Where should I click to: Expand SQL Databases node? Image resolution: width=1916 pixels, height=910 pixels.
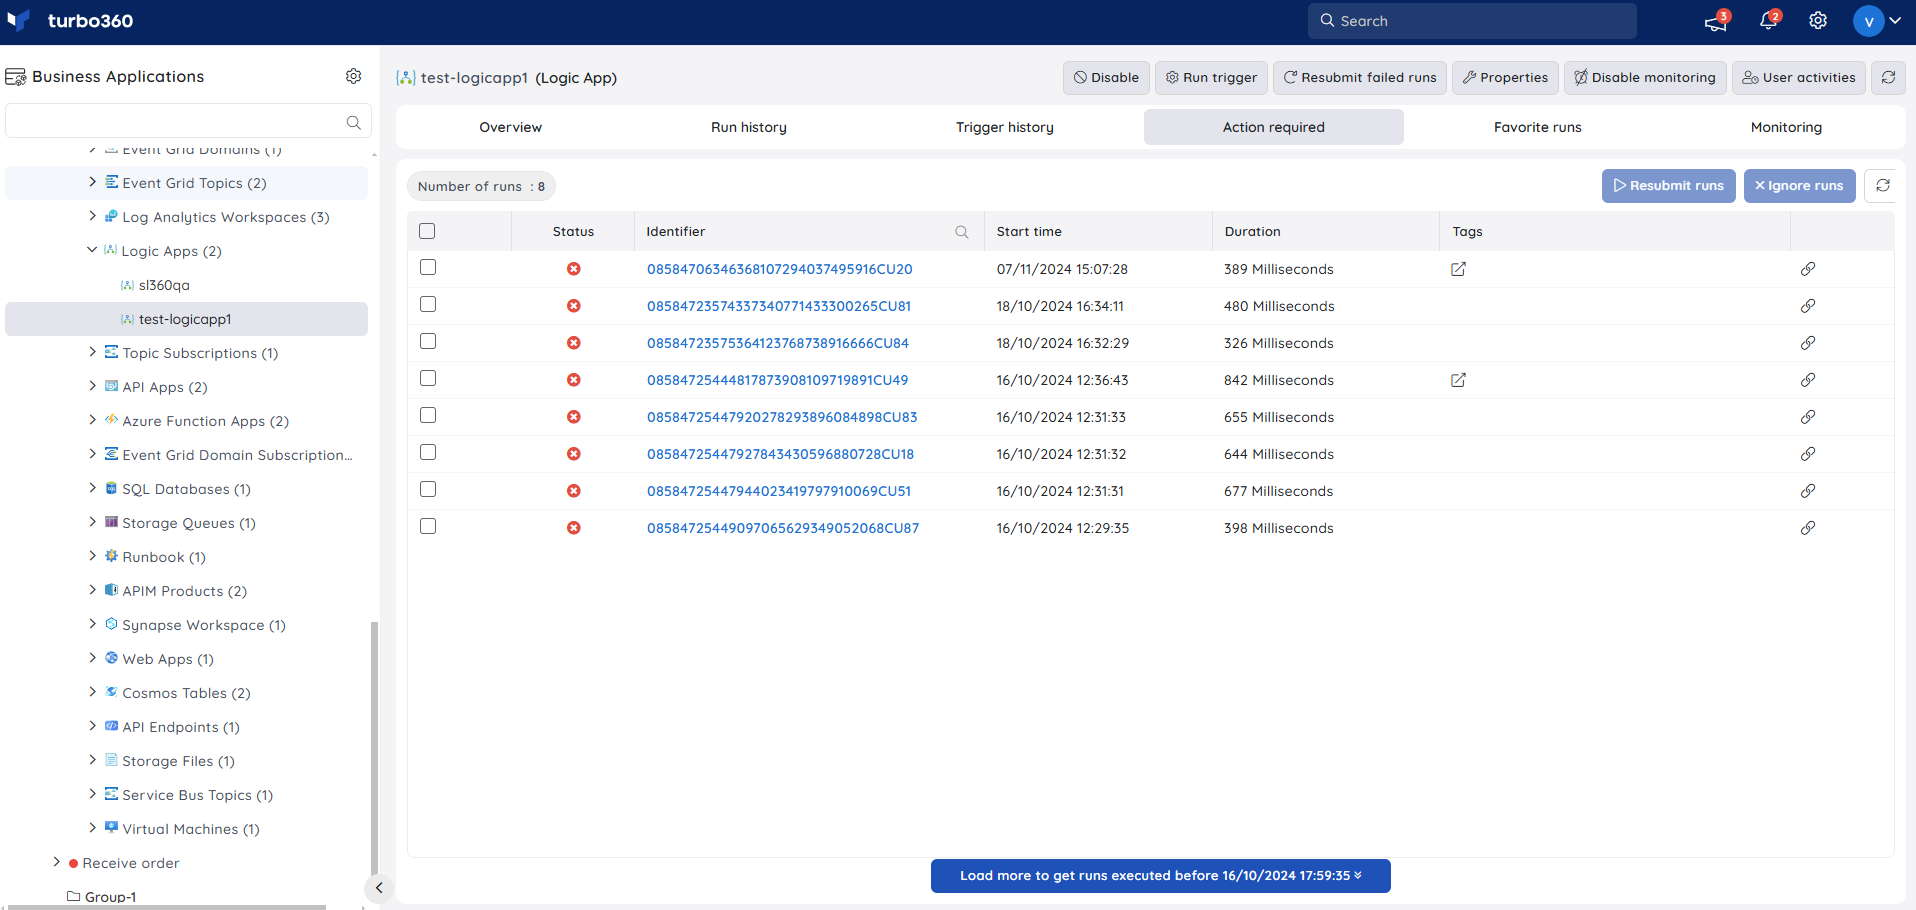tap(92, 488)
